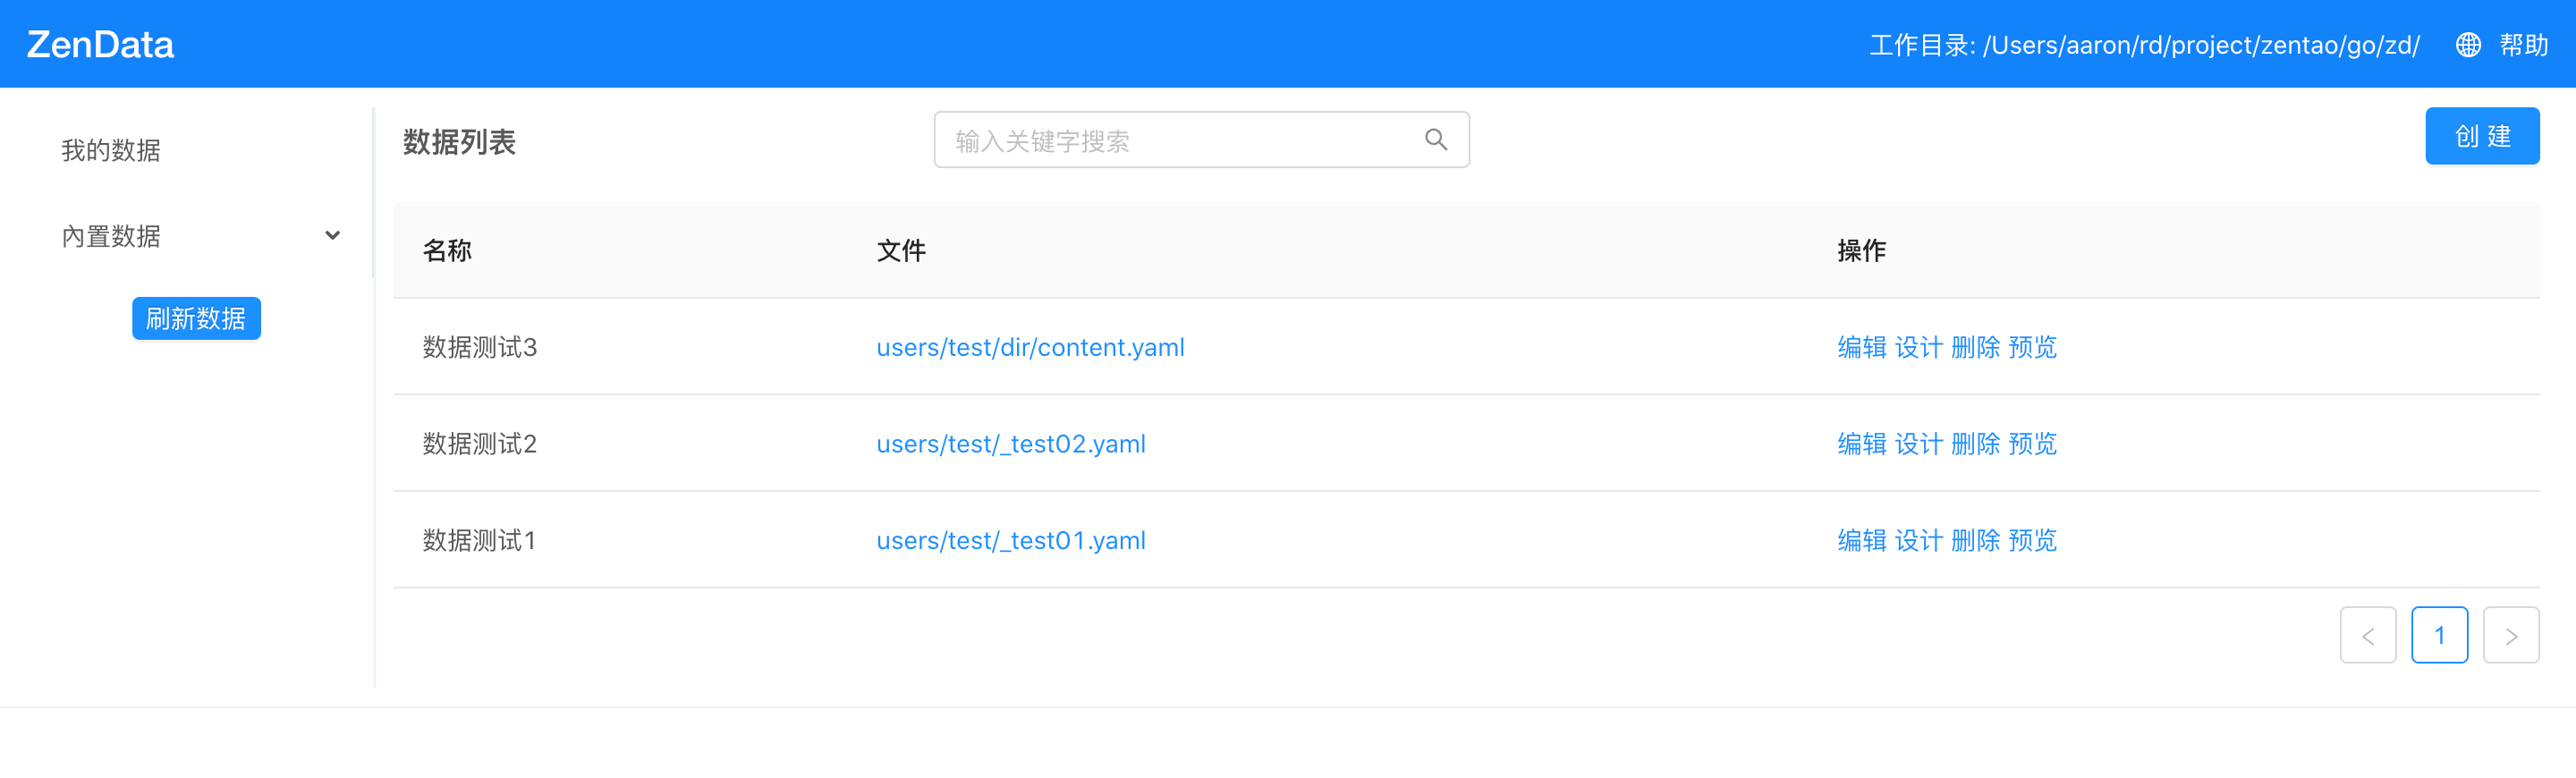This screenshot has width=2576, height=778.
Task: Click the globe language icon
Action: point(2467,45)
